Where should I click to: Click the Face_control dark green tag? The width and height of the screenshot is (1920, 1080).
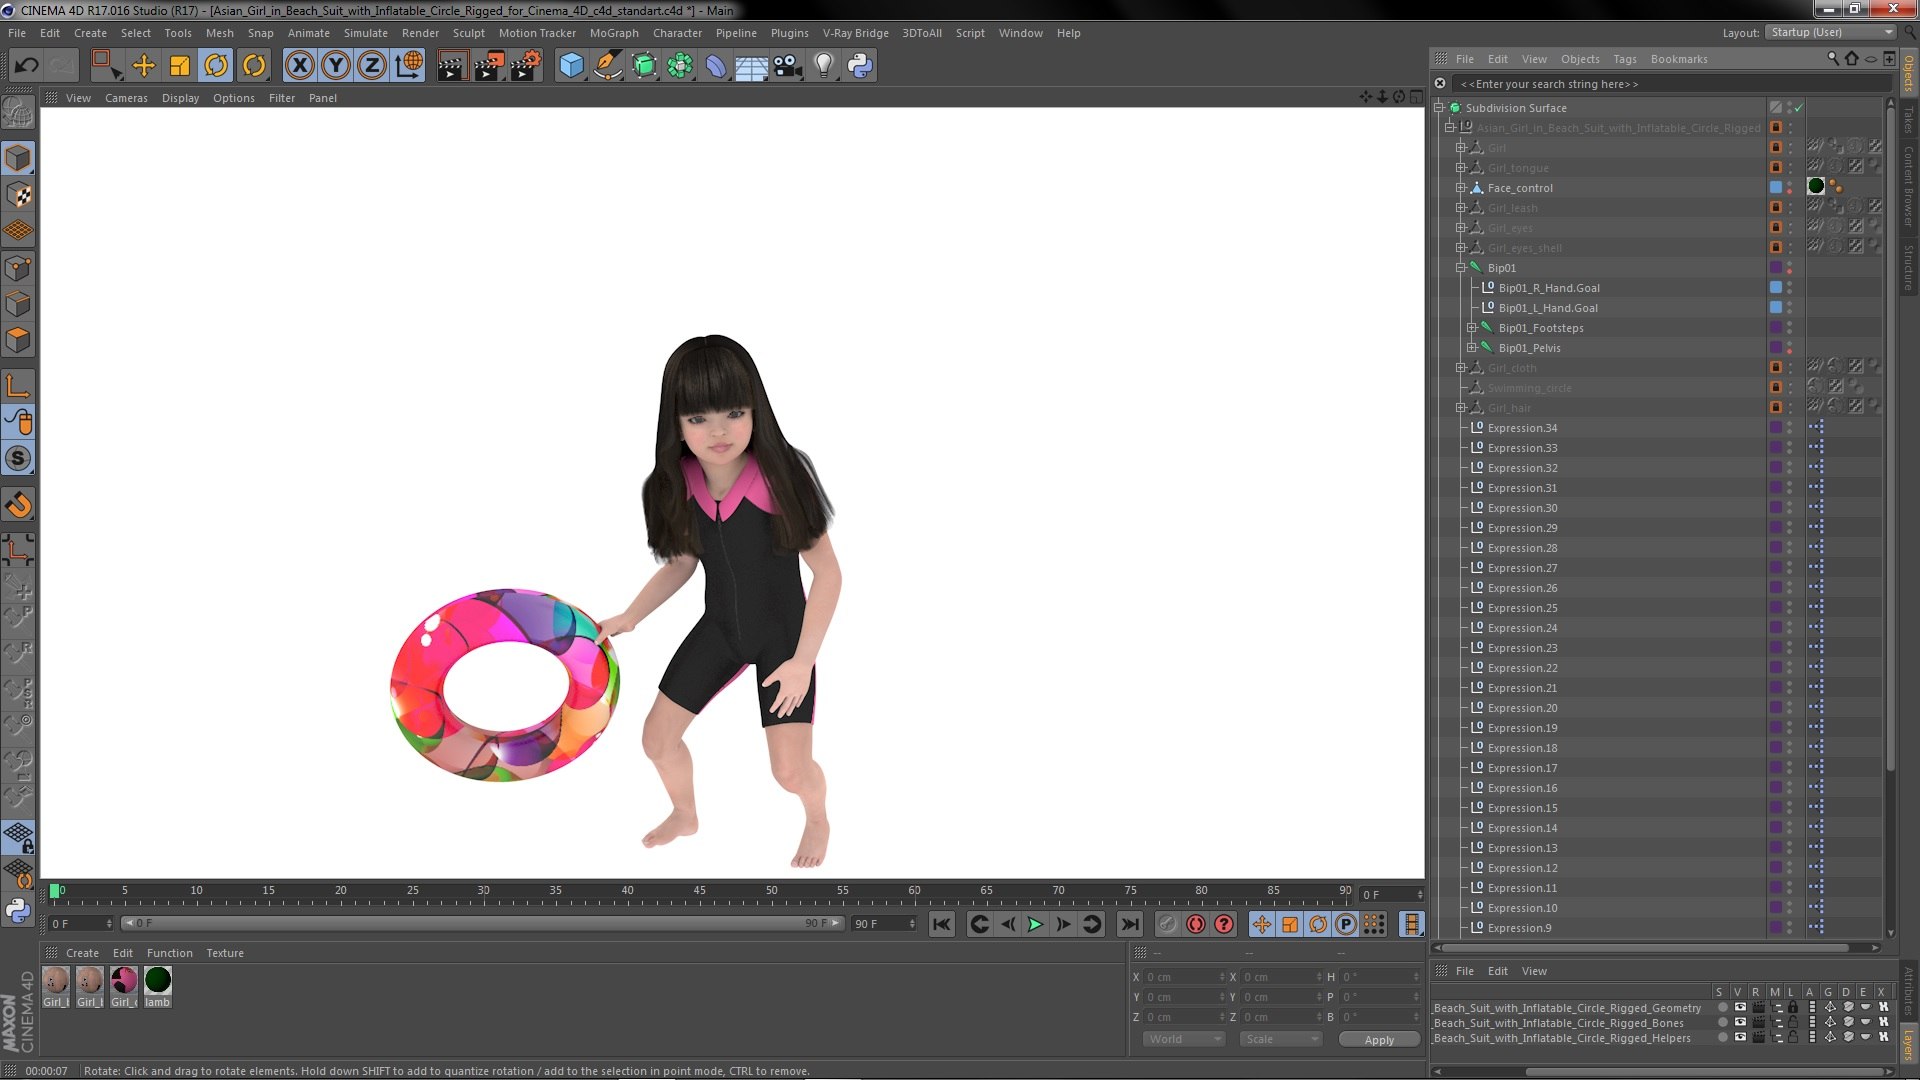tap(1816, 186)
